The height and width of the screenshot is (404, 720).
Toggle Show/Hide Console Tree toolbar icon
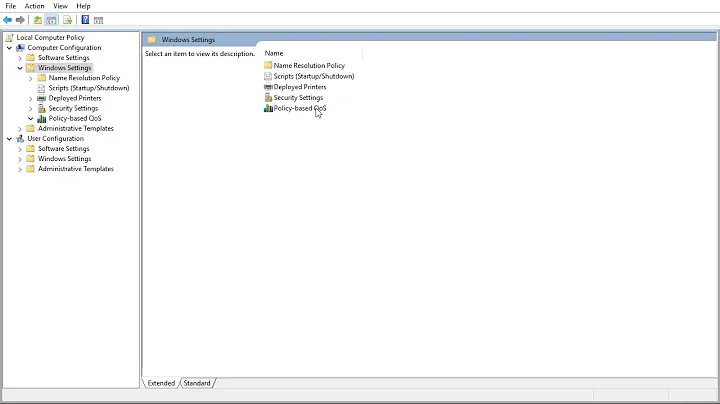click(51, 20)
